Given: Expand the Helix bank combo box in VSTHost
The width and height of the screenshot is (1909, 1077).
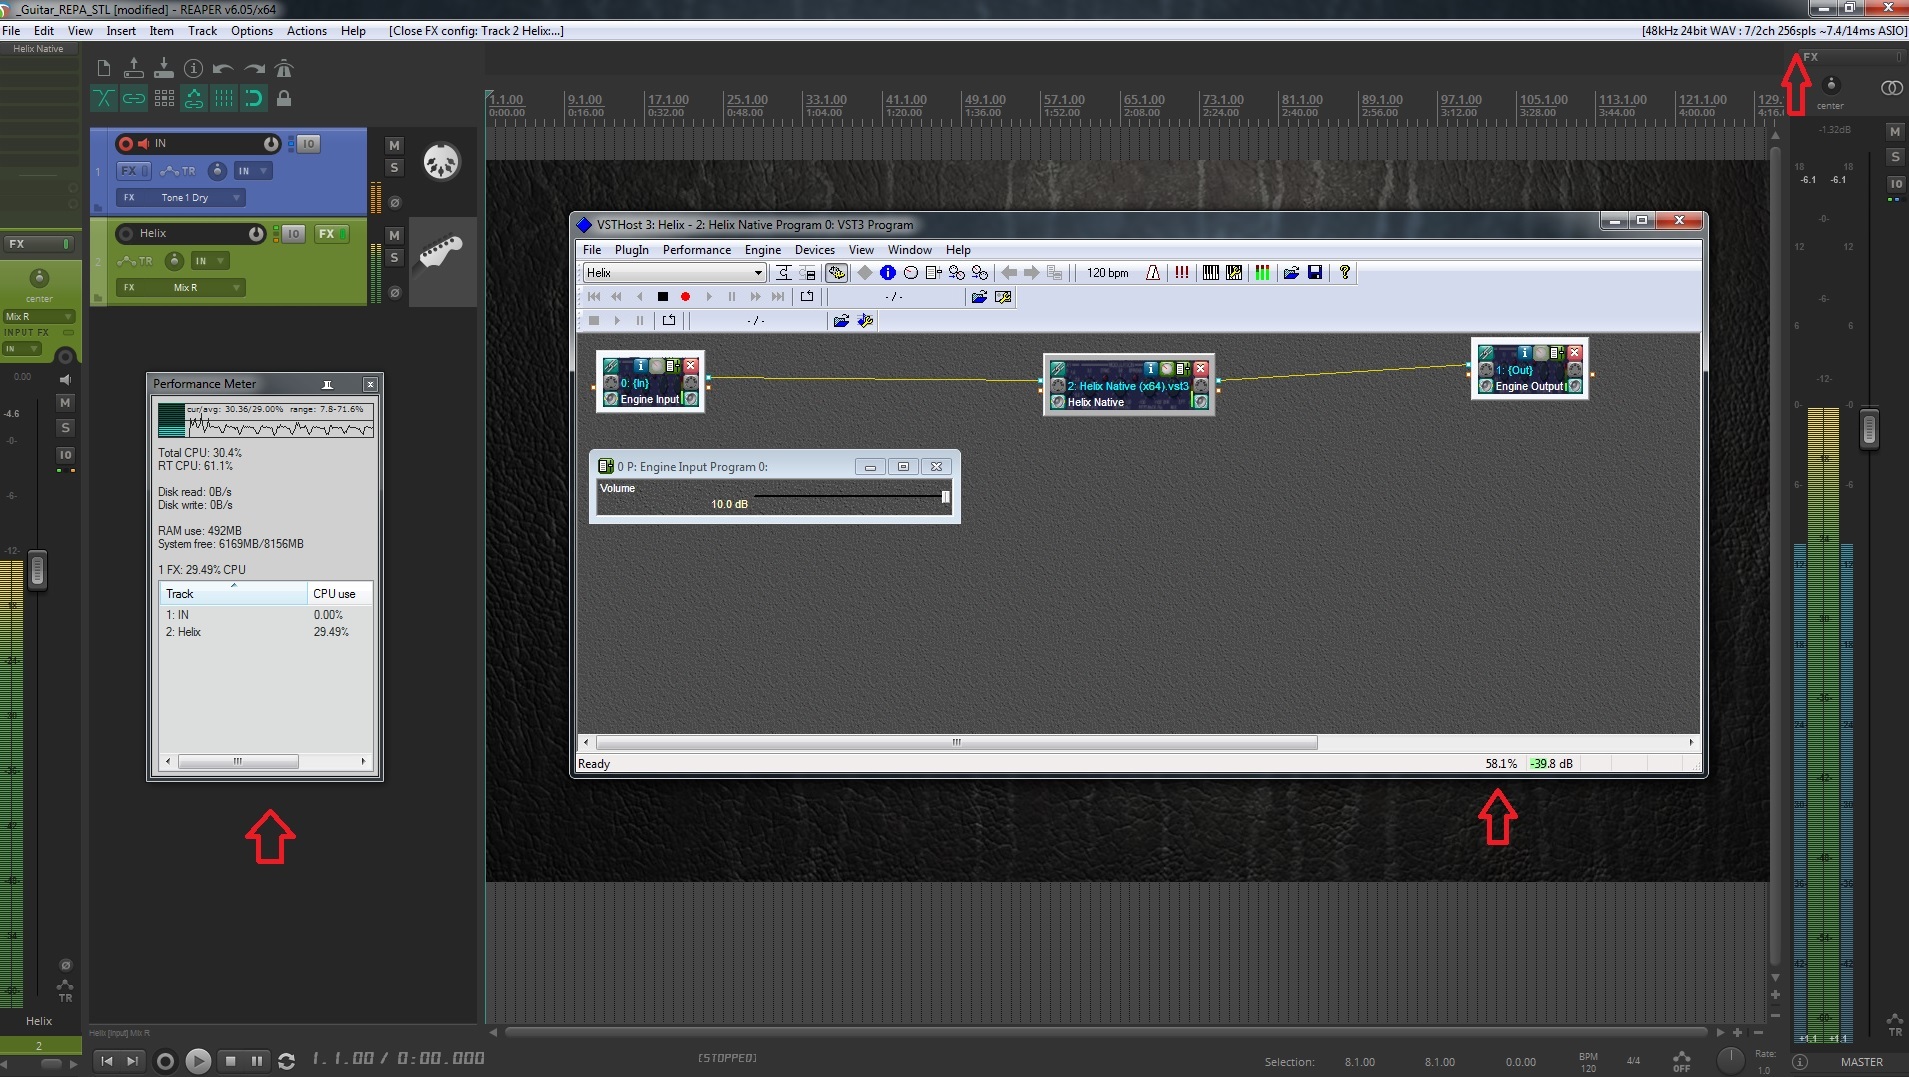Looking at the screenshot, I should click(758, 273).
